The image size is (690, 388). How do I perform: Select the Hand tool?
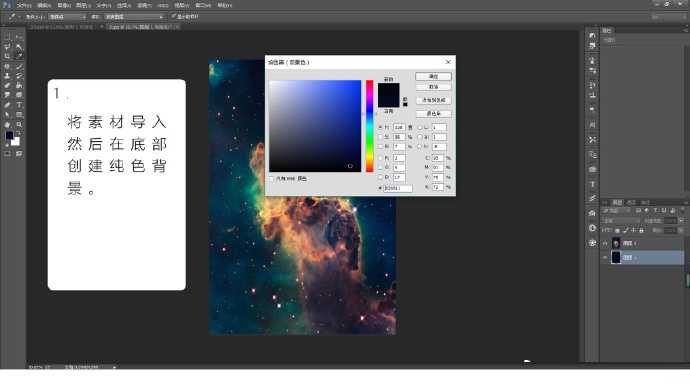tap(7, 124)
